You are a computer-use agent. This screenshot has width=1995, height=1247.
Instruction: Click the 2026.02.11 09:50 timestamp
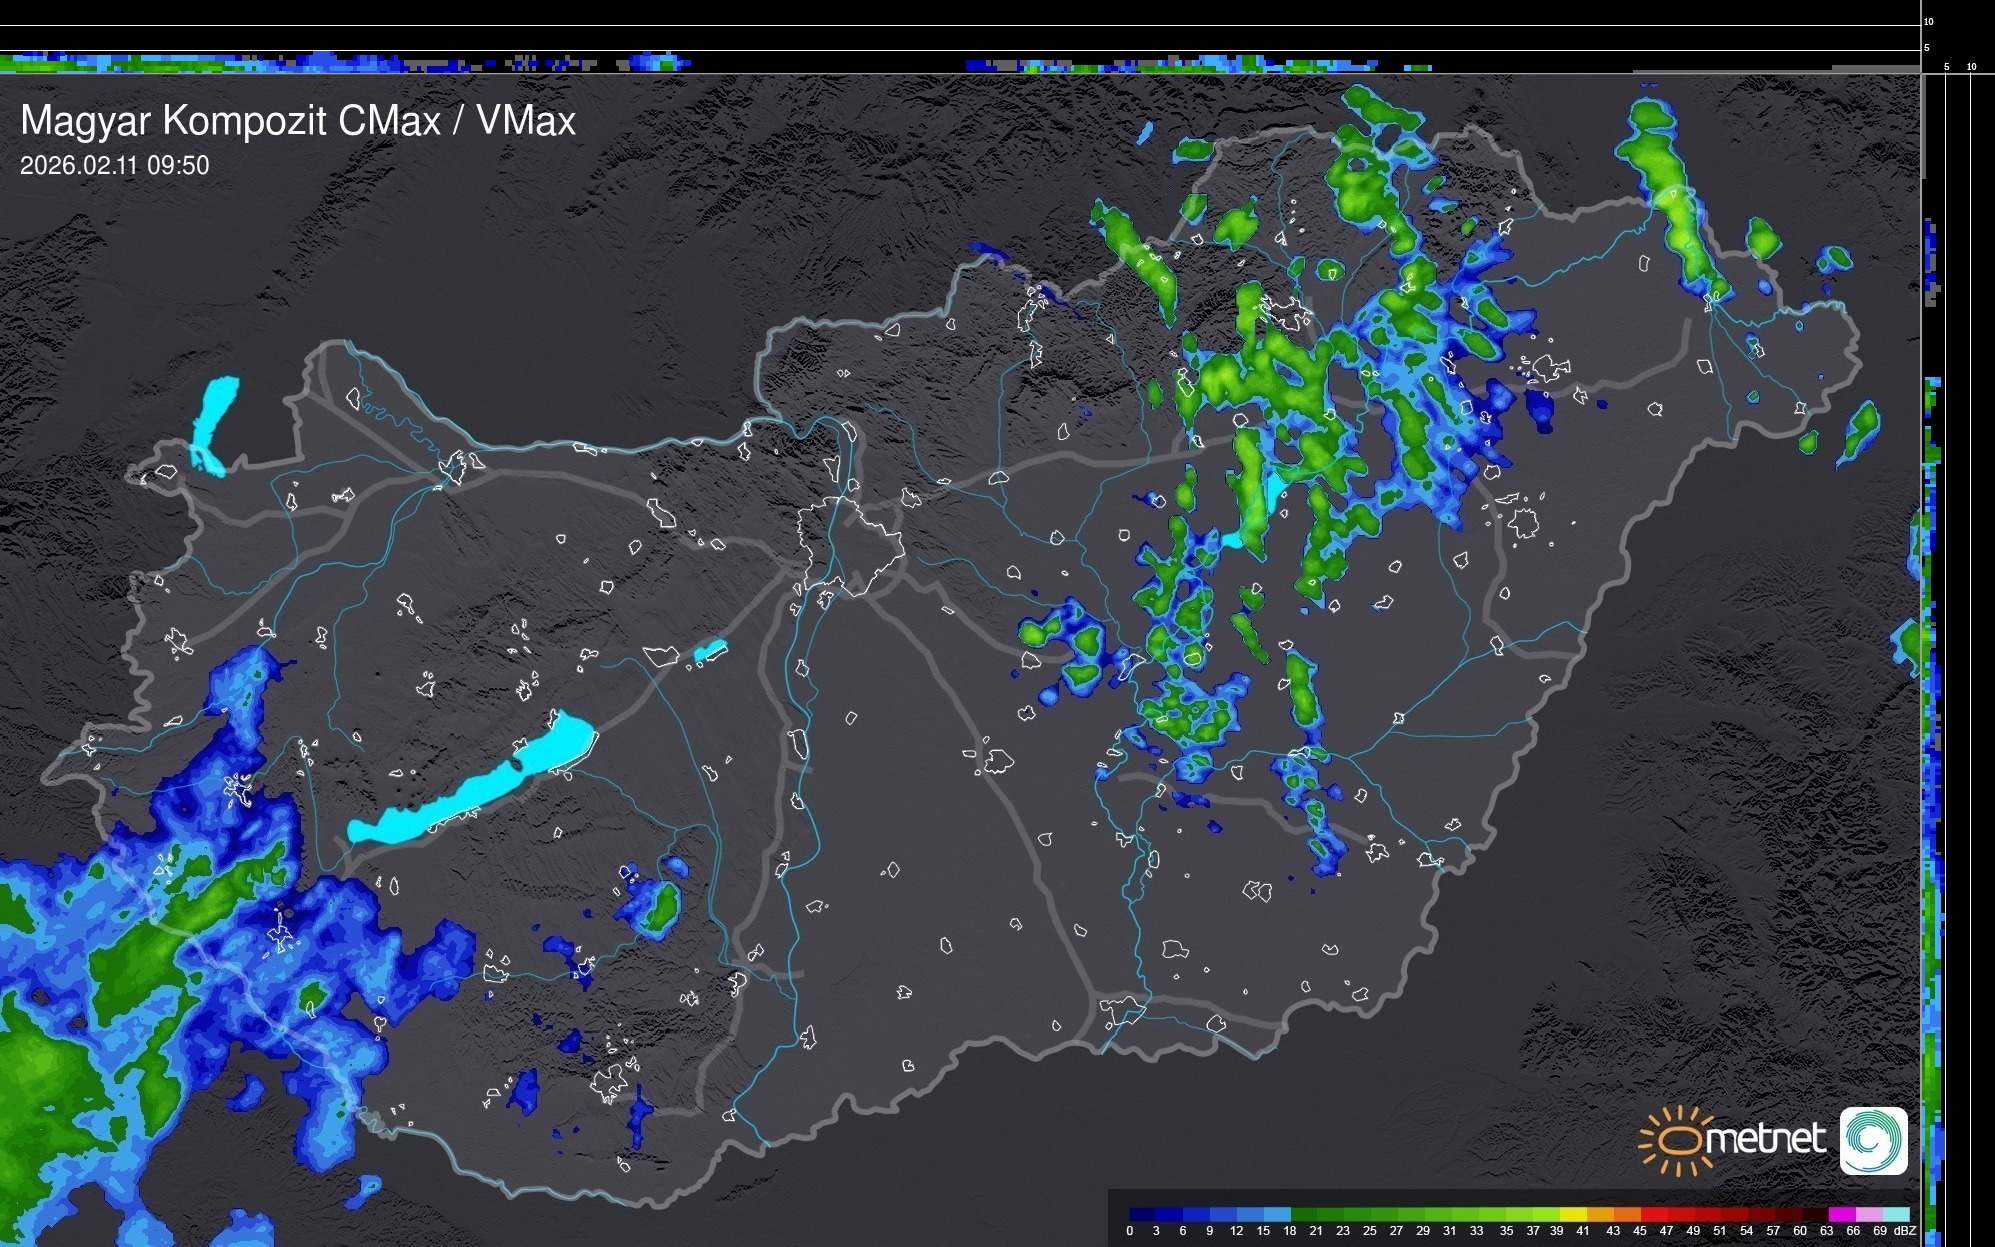click(115, 165)
